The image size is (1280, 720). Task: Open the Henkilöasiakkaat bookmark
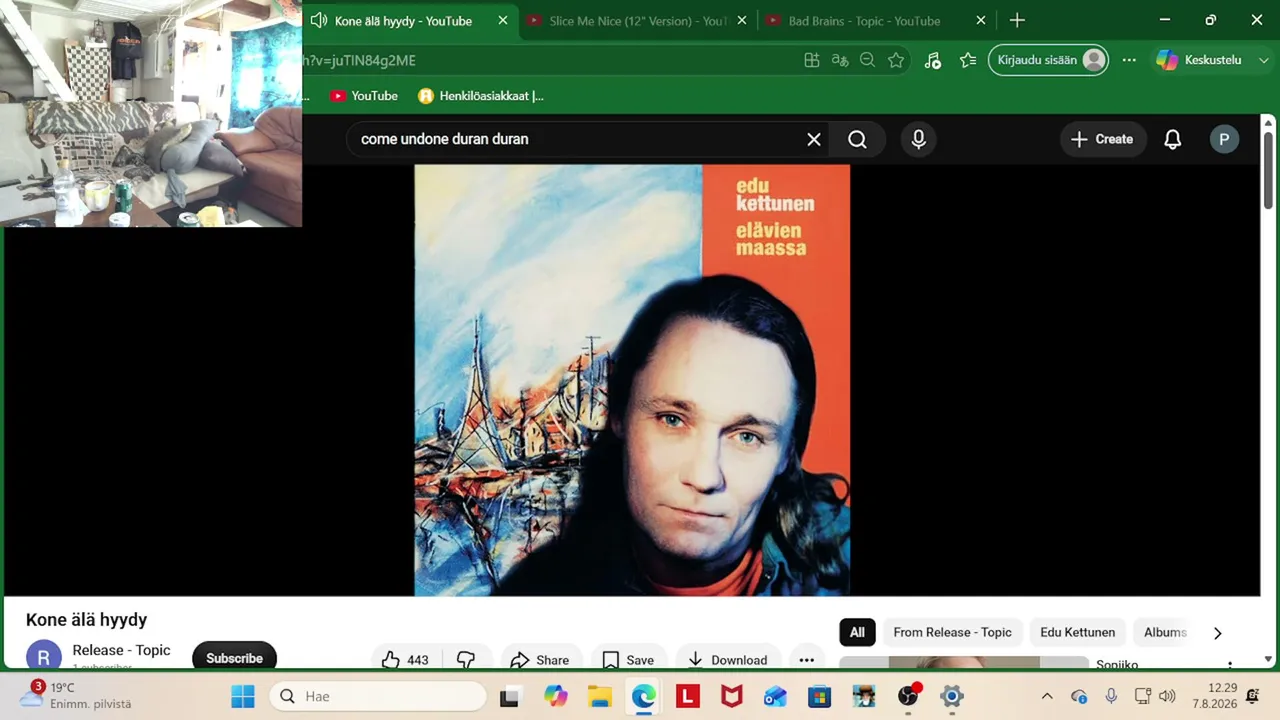click(481, 96)
